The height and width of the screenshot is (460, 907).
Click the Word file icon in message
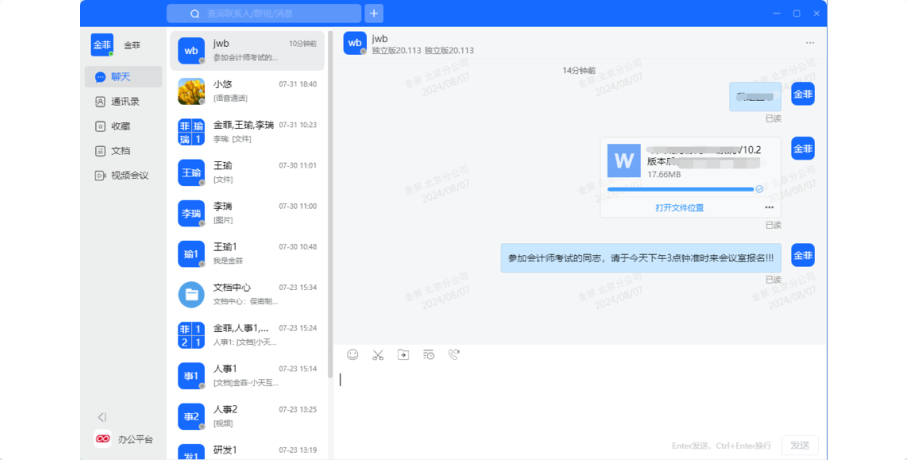(x=626, y=160)
